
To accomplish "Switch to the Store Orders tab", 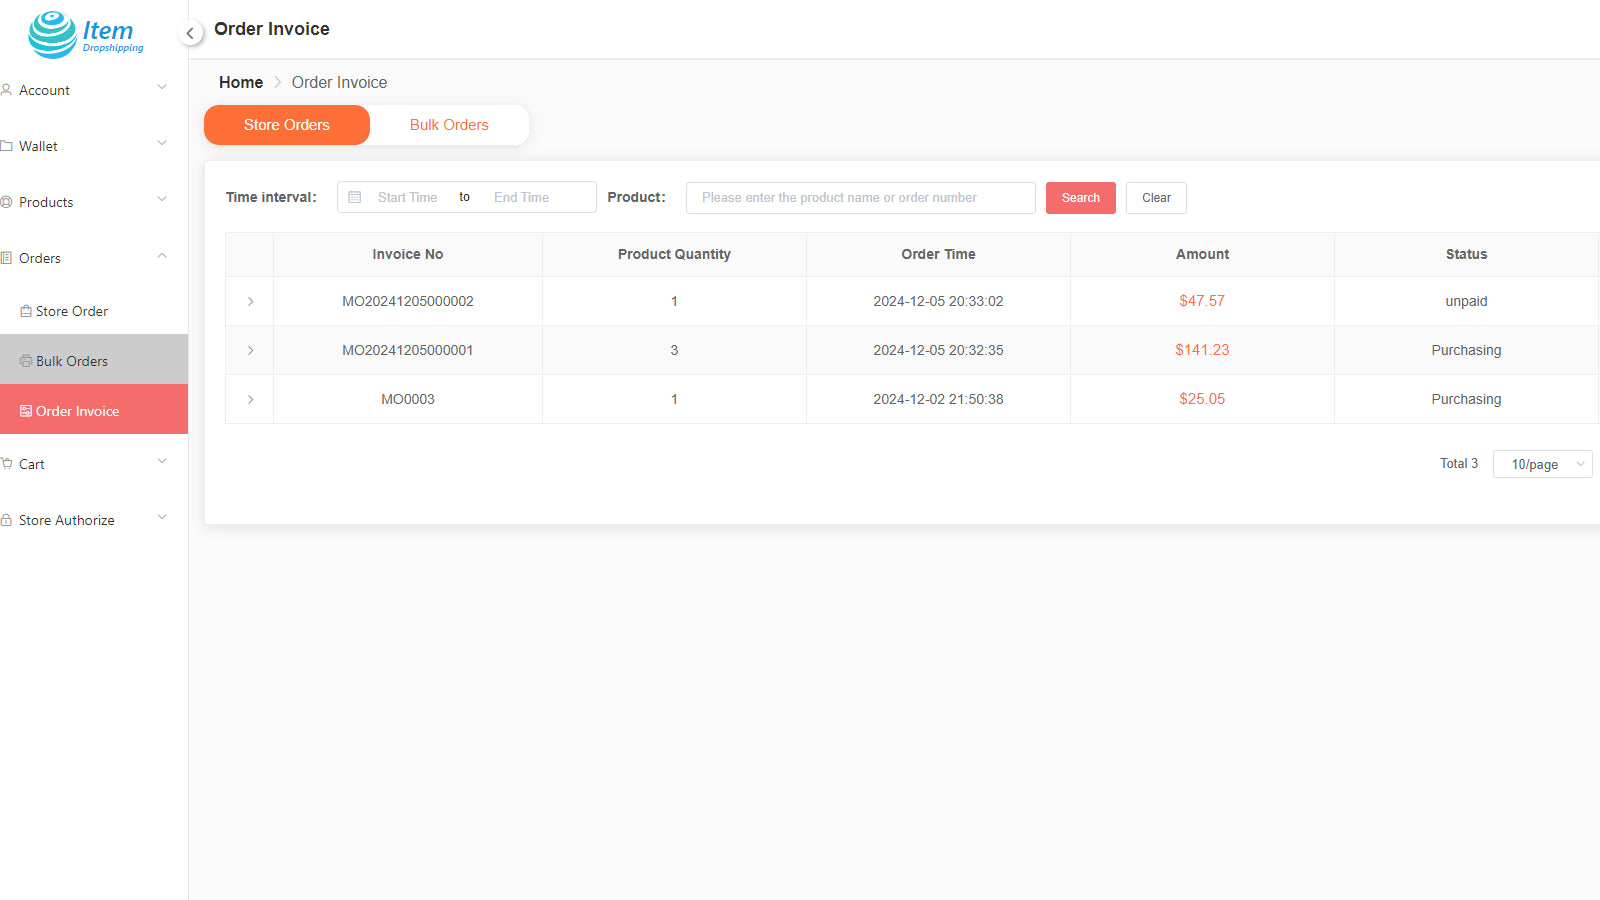I will click(x=287, y=125).
